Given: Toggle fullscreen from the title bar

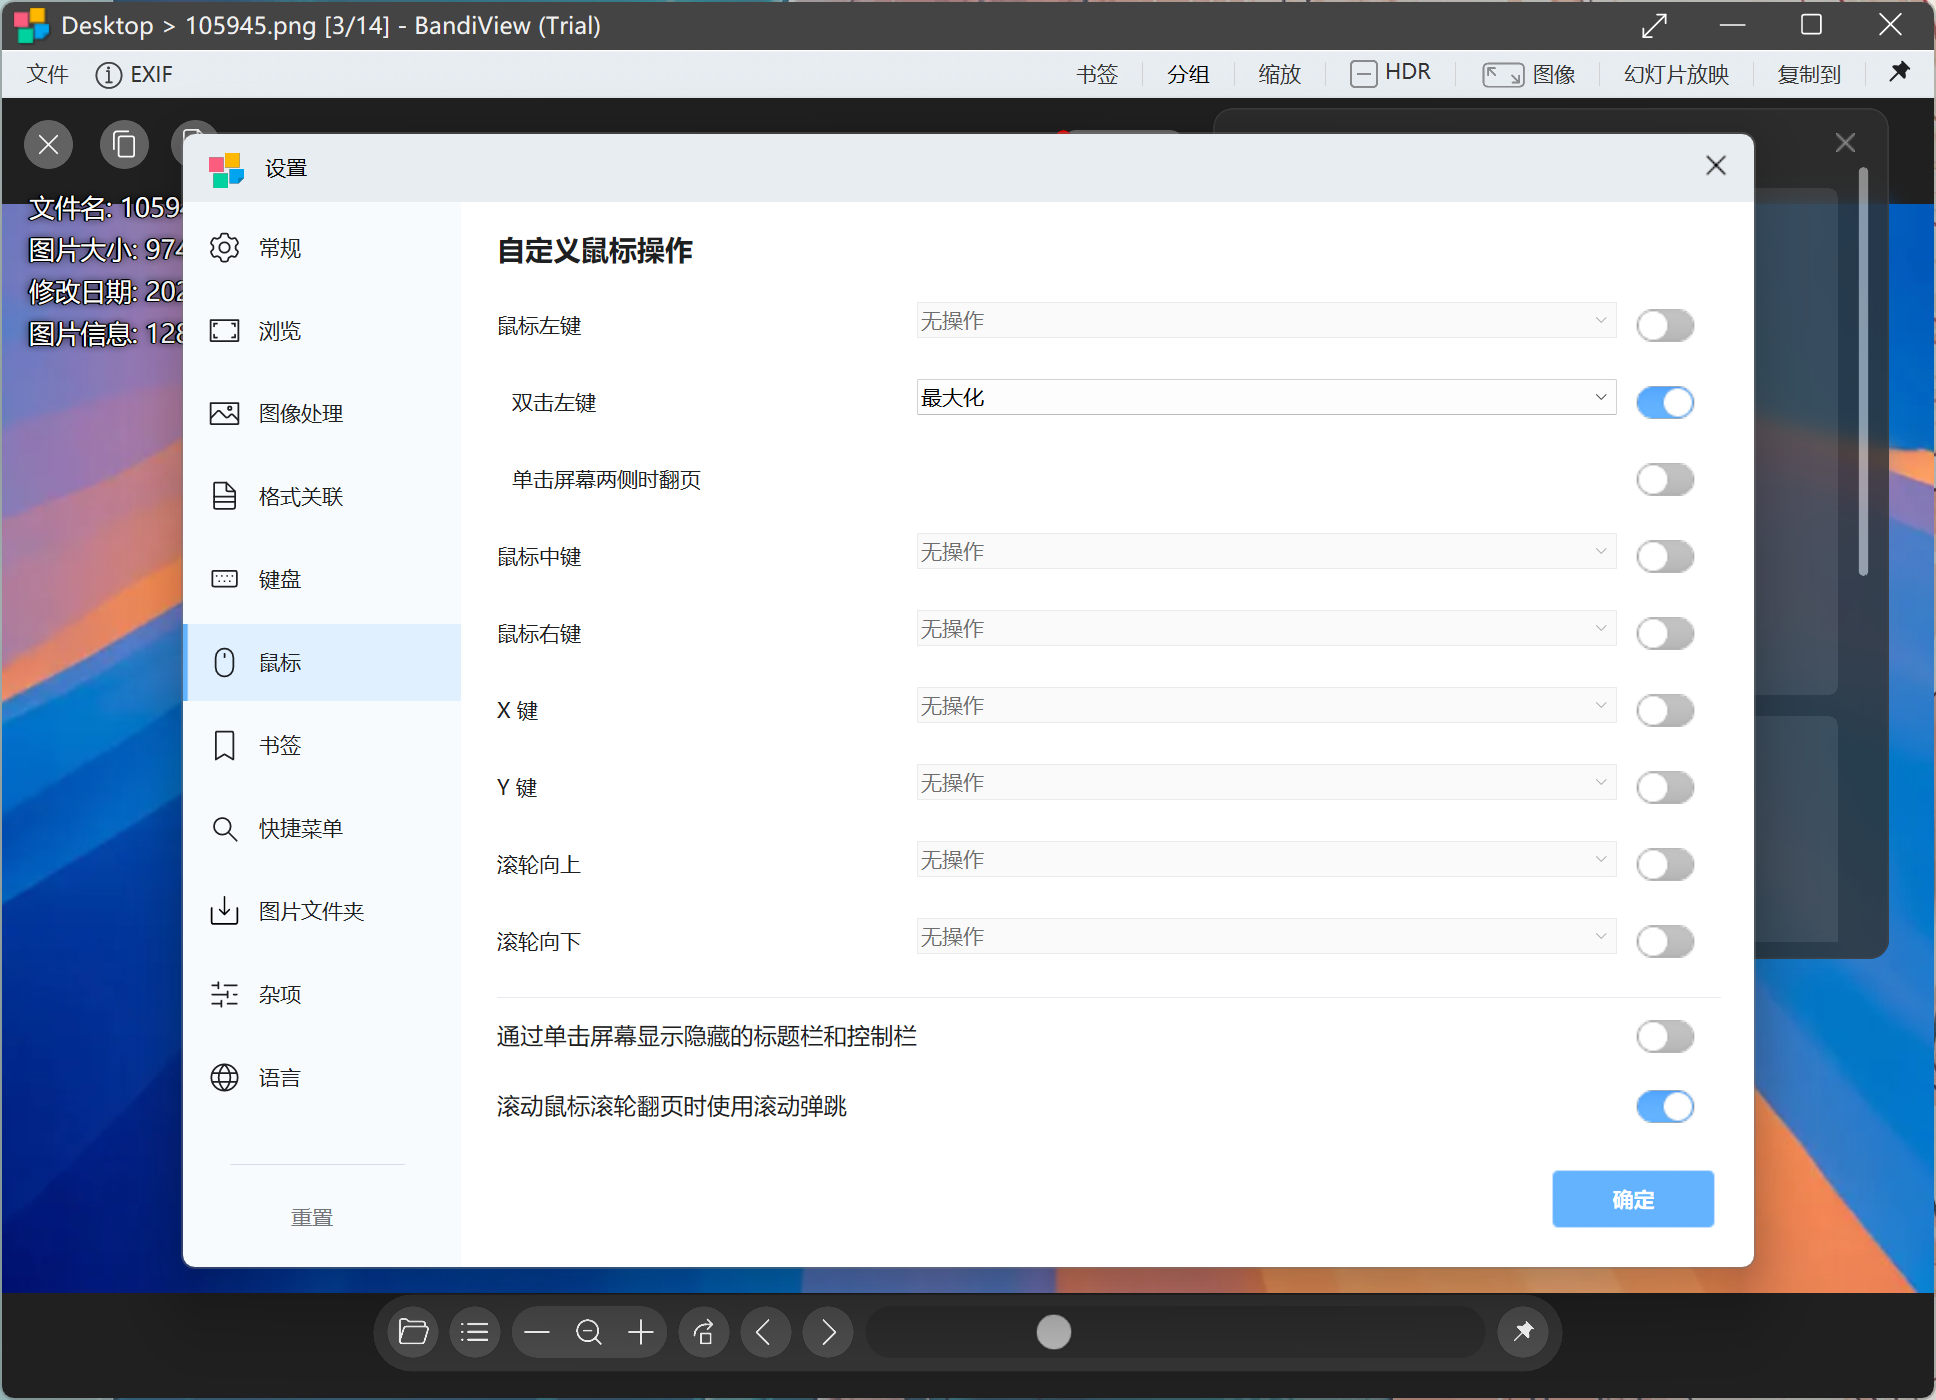Looking at the screenshot, I should pyautogui.click(x=1655, y=25).
